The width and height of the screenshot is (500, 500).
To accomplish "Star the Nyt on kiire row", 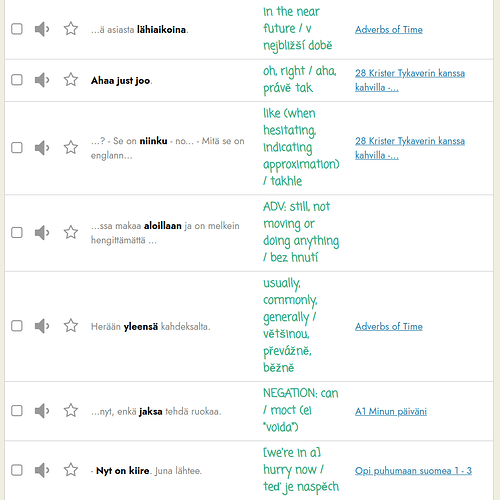I will [x=71, y=470].
